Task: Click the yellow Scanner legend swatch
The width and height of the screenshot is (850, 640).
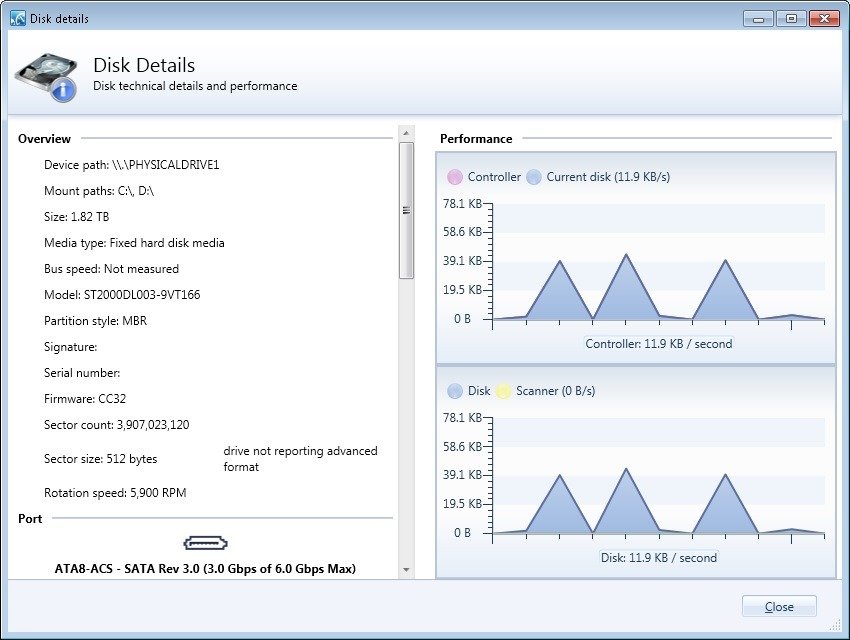Action: coord(503,391)
